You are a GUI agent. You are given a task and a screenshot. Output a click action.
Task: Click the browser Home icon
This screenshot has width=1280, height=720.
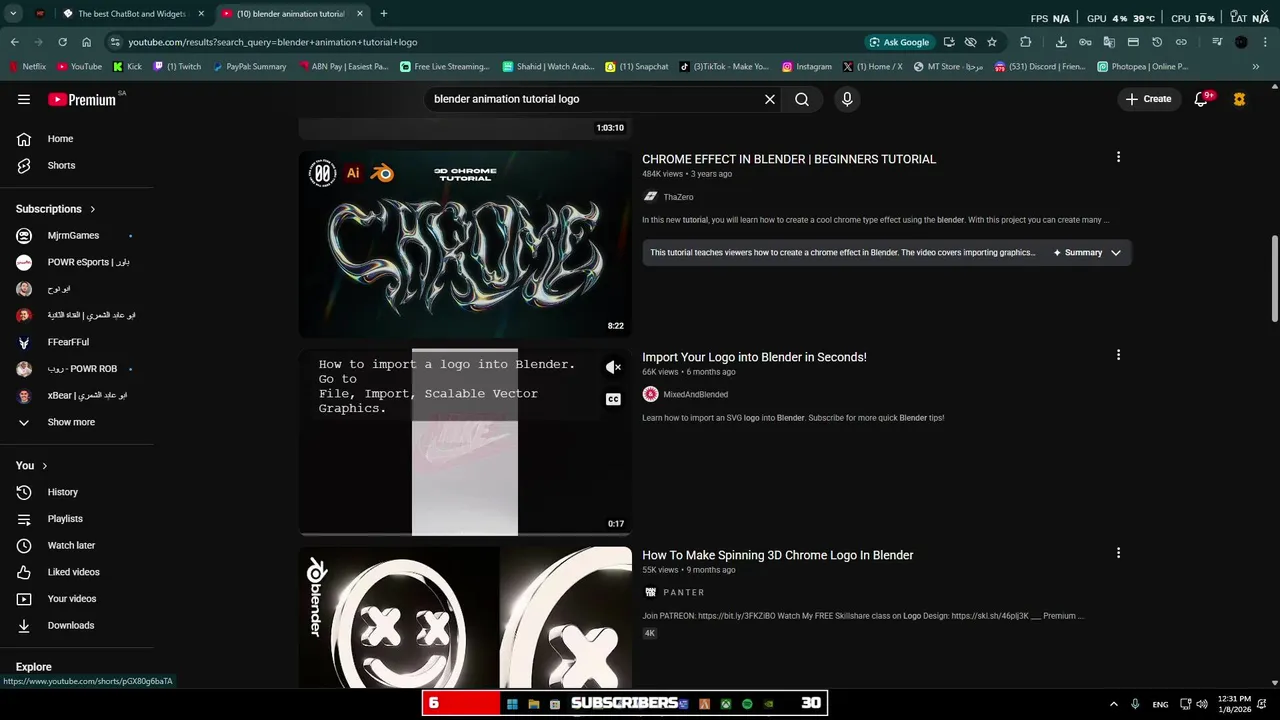pos(86,42)
